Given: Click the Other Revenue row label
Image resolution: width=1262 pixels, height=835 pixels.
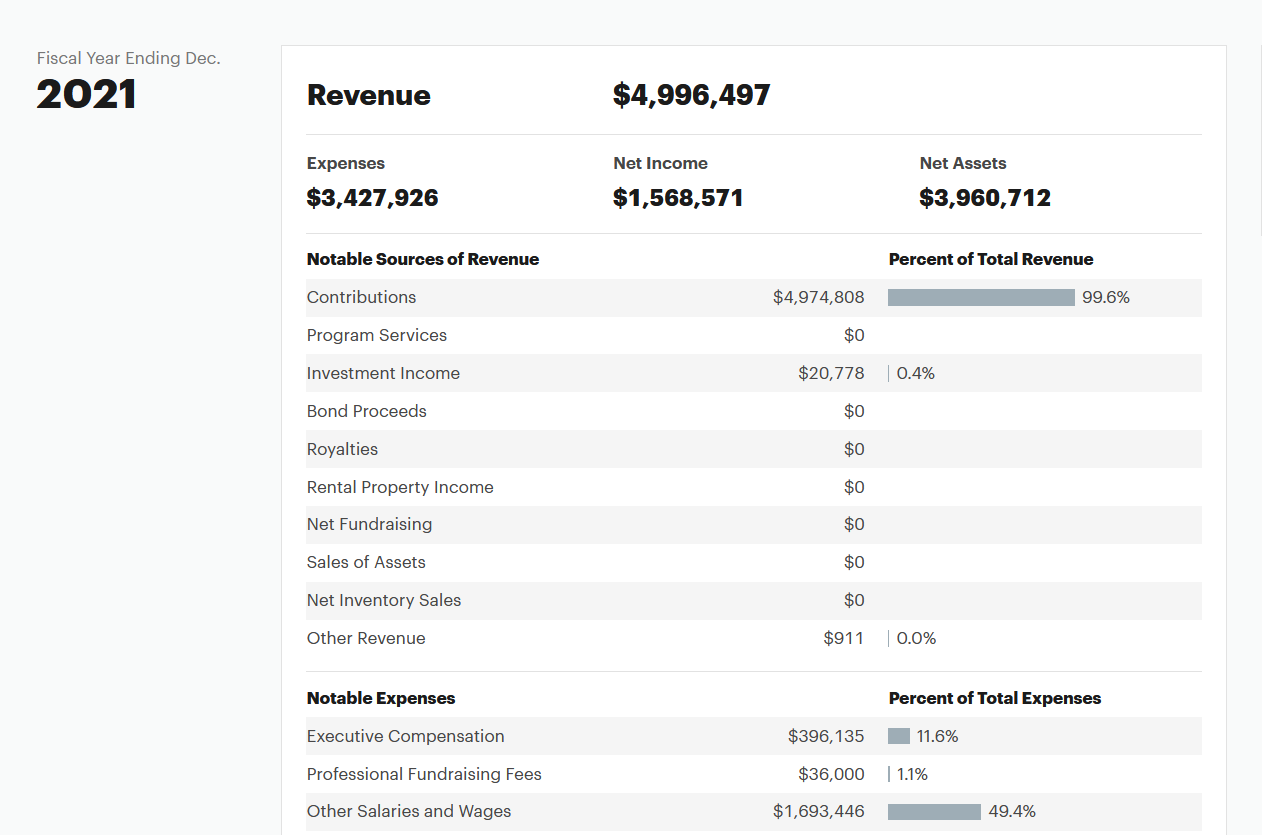Looking at the screenshot, I should pos(366,638).
